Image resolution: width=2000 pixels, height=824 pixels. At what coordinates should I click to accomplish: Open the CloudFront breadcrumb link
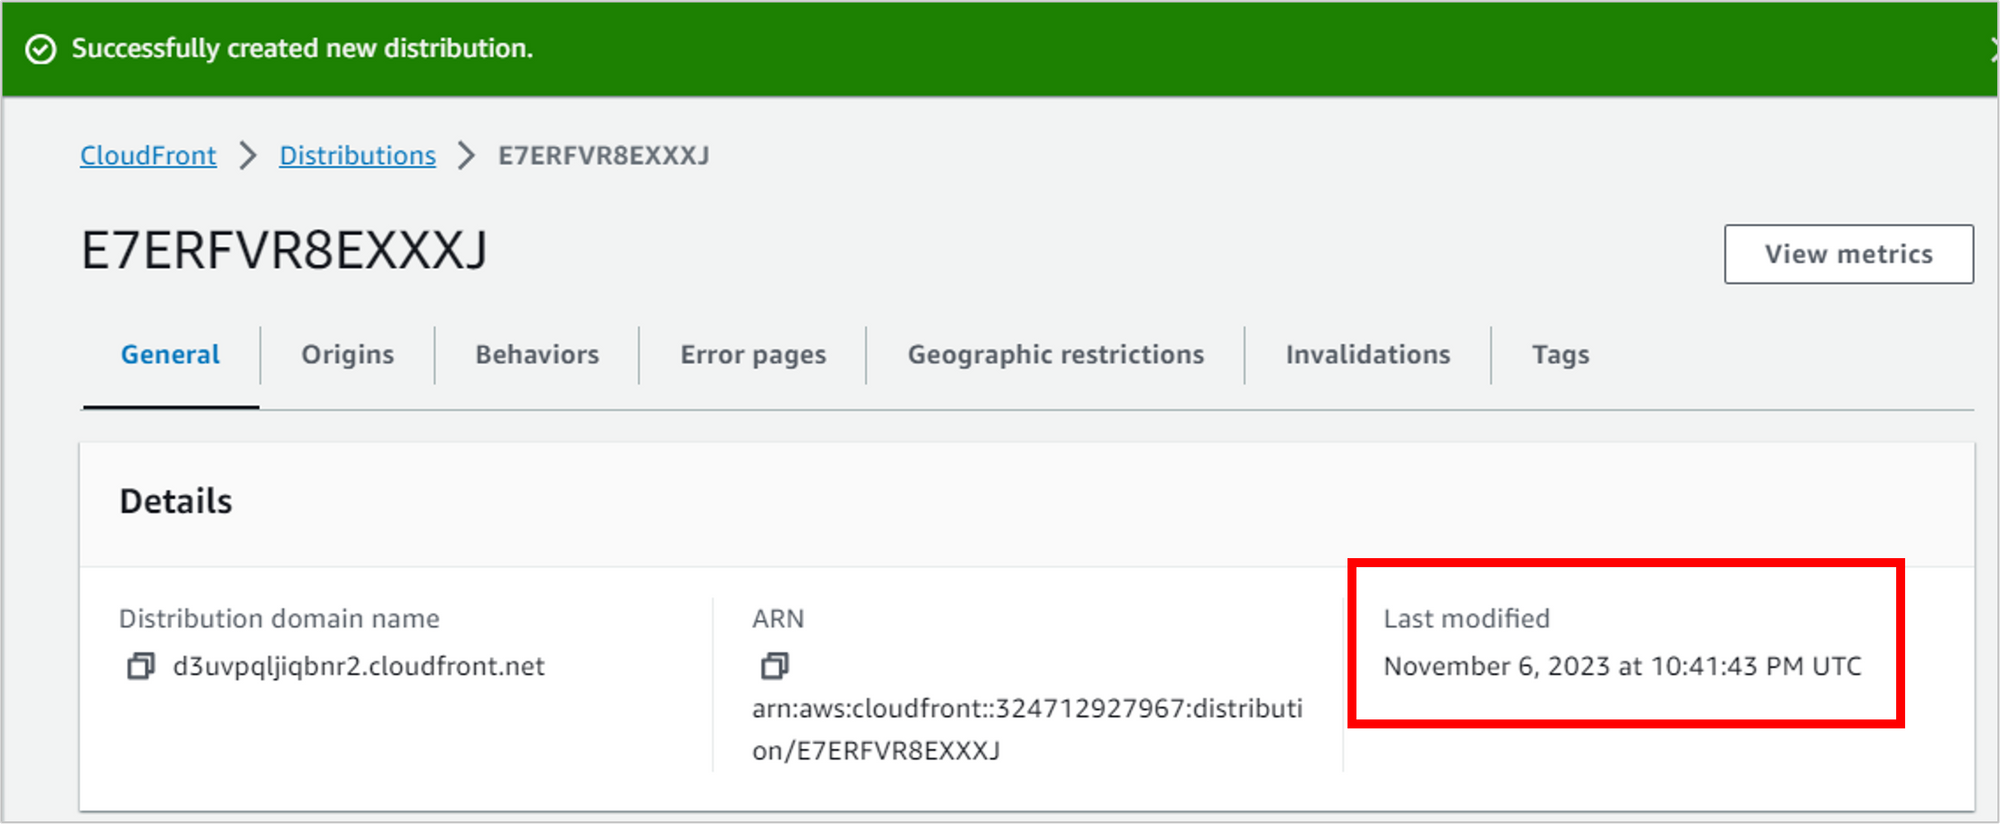pos(148,156)
